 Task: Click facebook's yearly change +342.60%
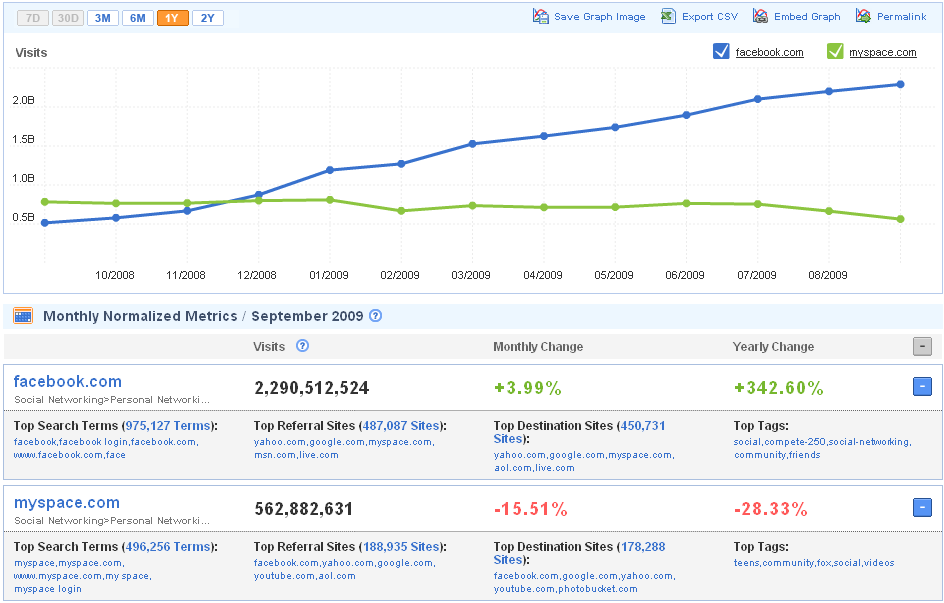(778, 388)
